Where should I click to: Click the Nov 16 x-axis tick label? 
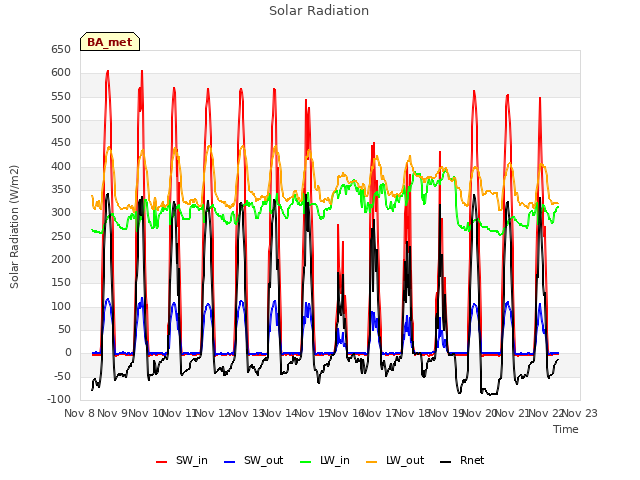(x=346, y=413)
